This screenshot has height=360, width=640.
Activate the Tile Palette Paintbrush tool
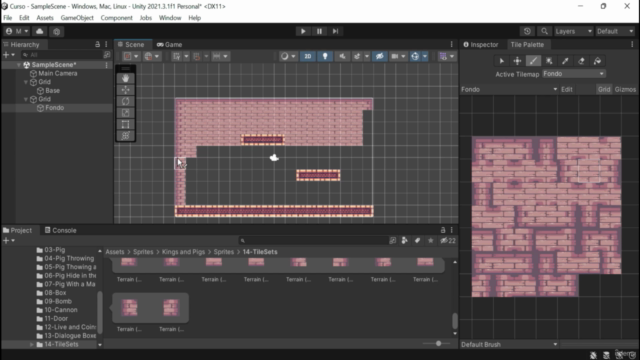(533, 61)
